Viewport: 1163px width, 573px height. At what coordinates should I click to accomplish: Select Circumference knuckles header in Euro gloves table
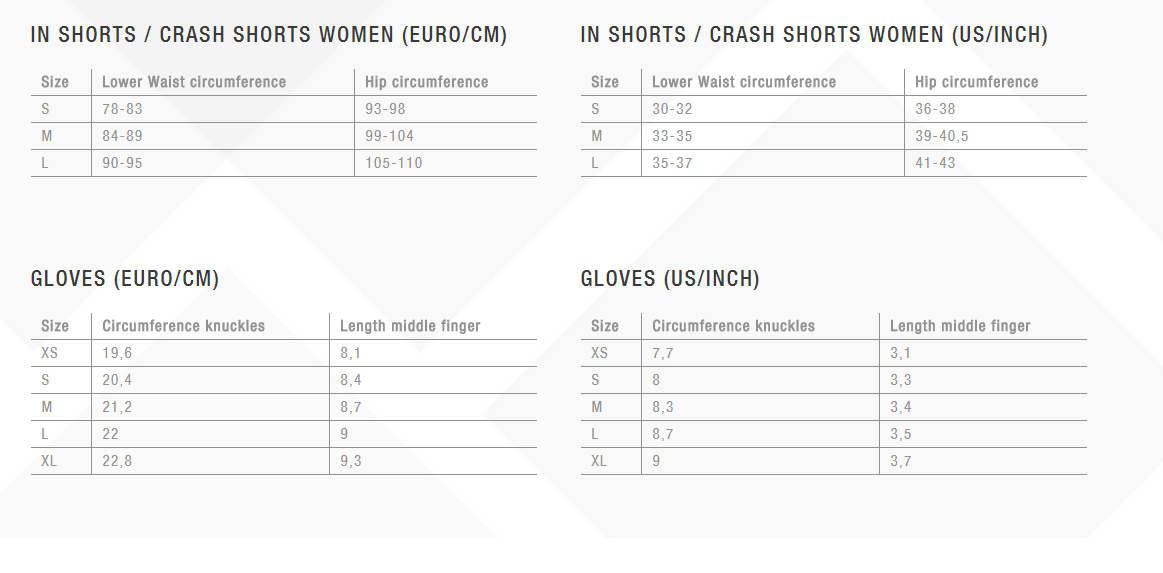183,326
